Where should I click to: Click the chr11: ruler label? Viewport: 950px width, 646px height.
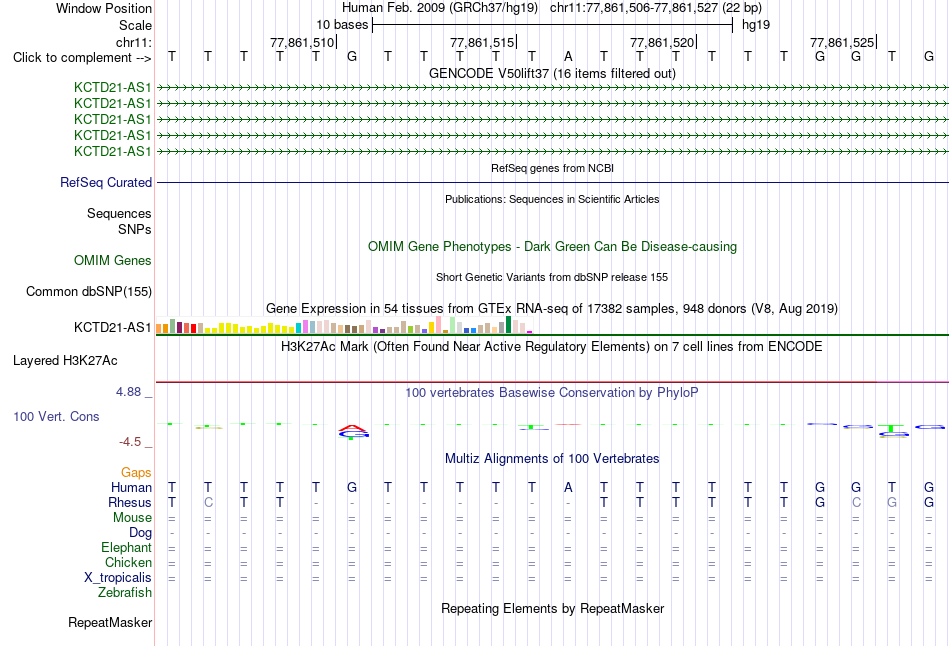pos(133,42)
